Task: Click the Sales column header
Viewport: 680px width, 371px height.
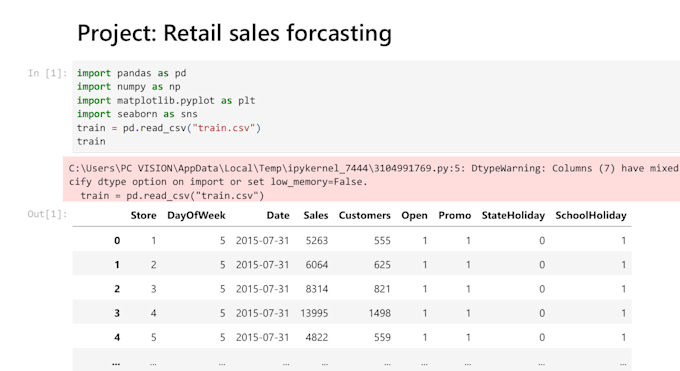Action: click(x=316, y=215)
